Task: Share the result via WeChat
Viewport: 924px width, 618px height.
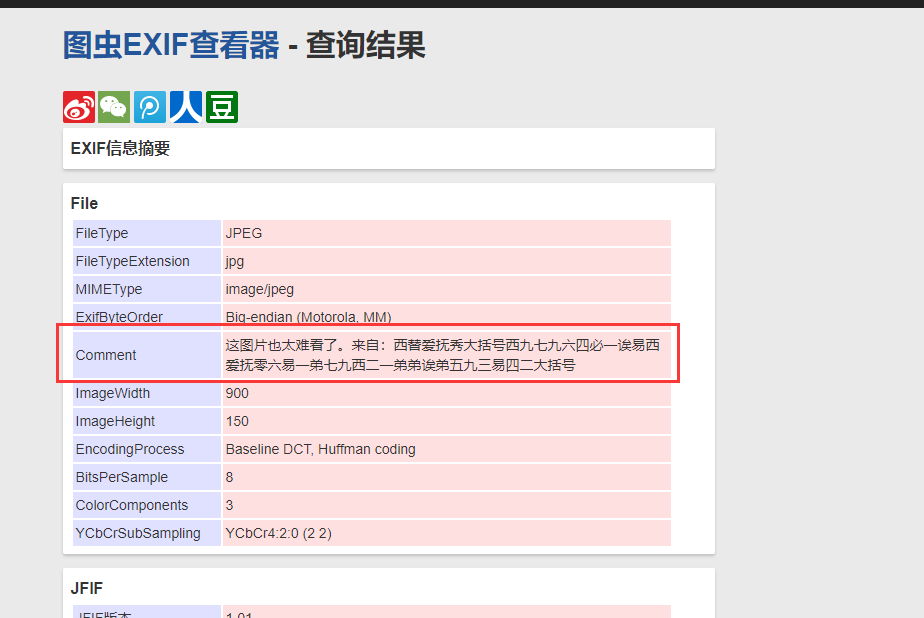Action: tap(113, 106)
